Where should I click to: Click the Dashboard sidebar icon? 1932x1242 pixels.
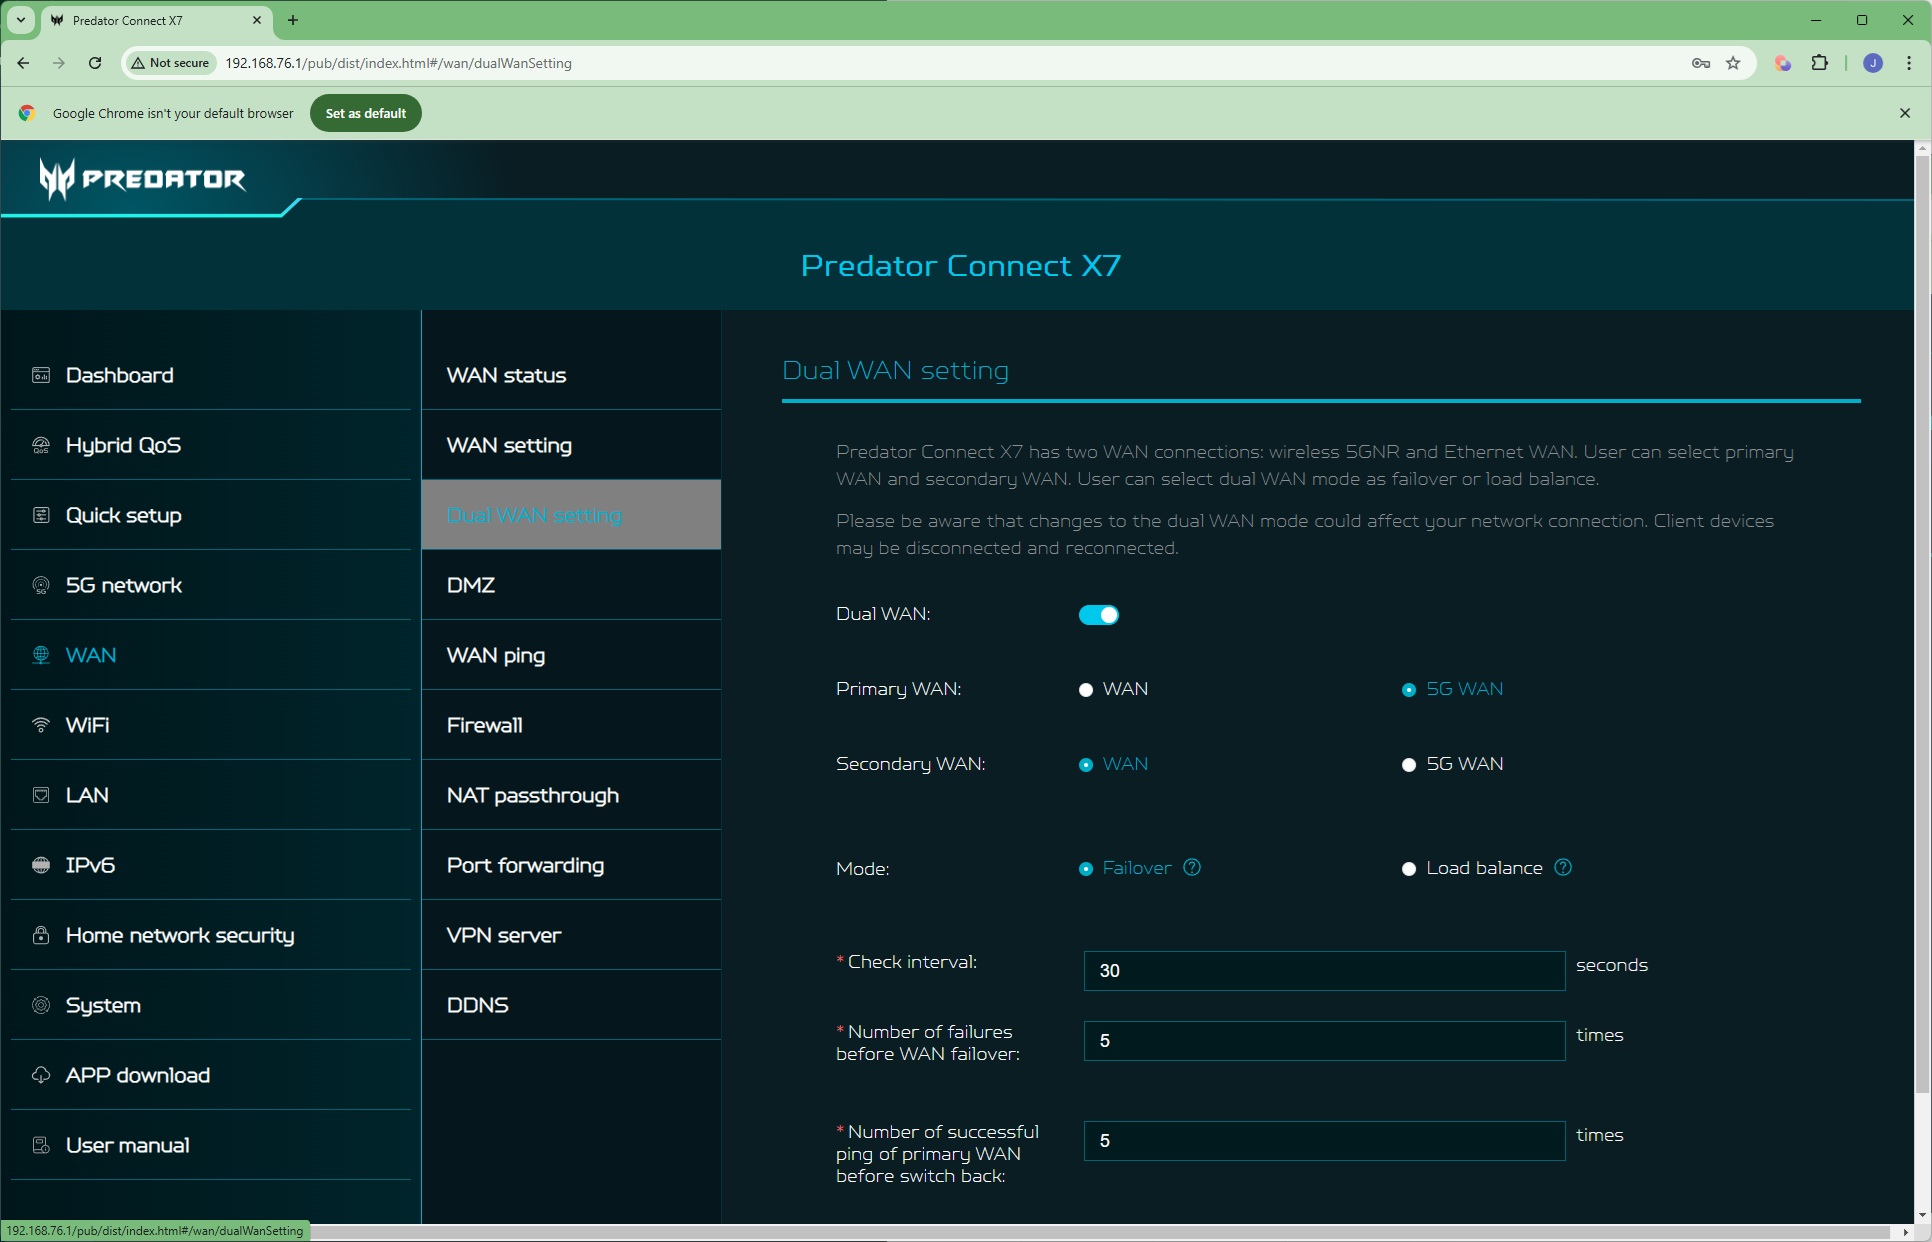(41, 375)
